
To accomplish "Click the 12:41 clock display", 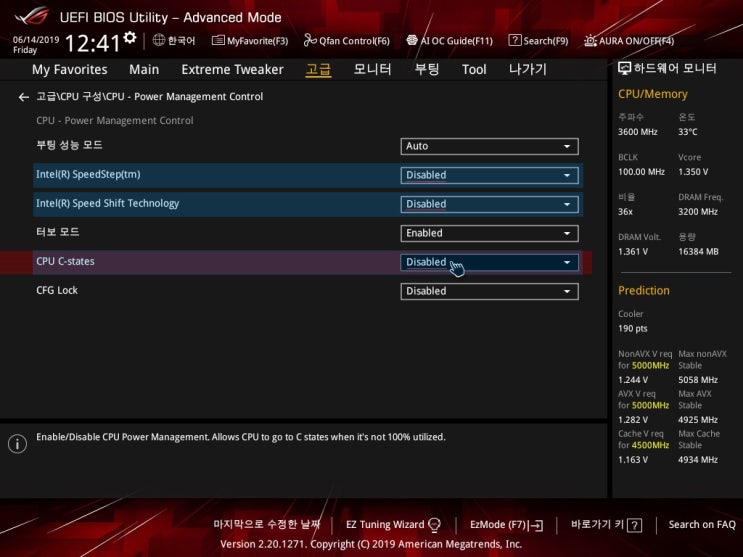I will click(x=92, y=44).
